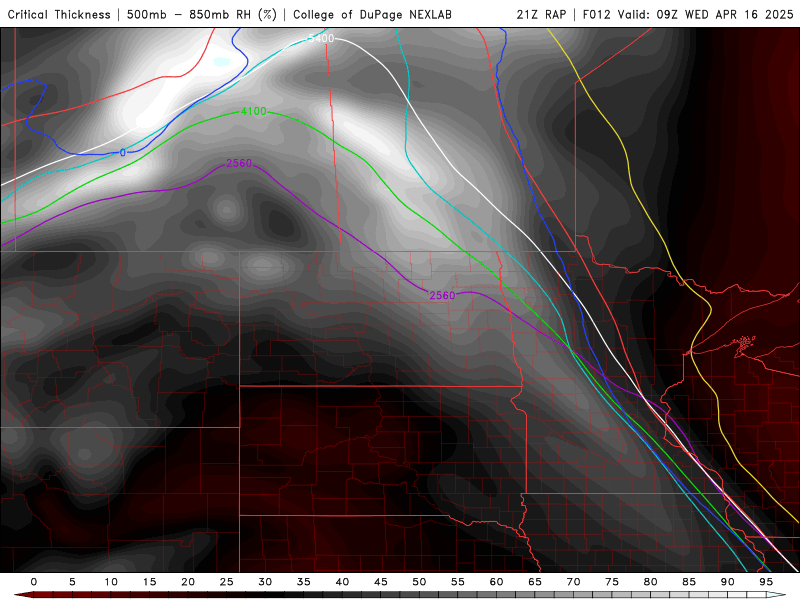Click the color bar tick label 10

coord(111,582)
